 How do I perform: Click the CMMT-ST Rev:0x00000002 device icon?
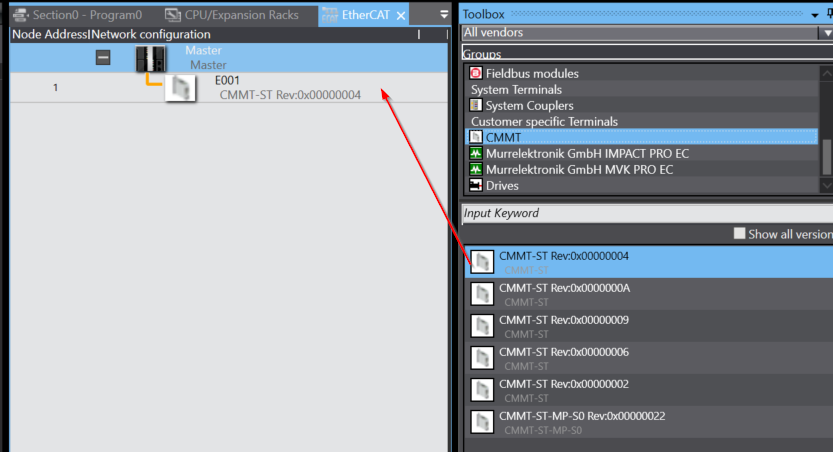click(482, 390)
